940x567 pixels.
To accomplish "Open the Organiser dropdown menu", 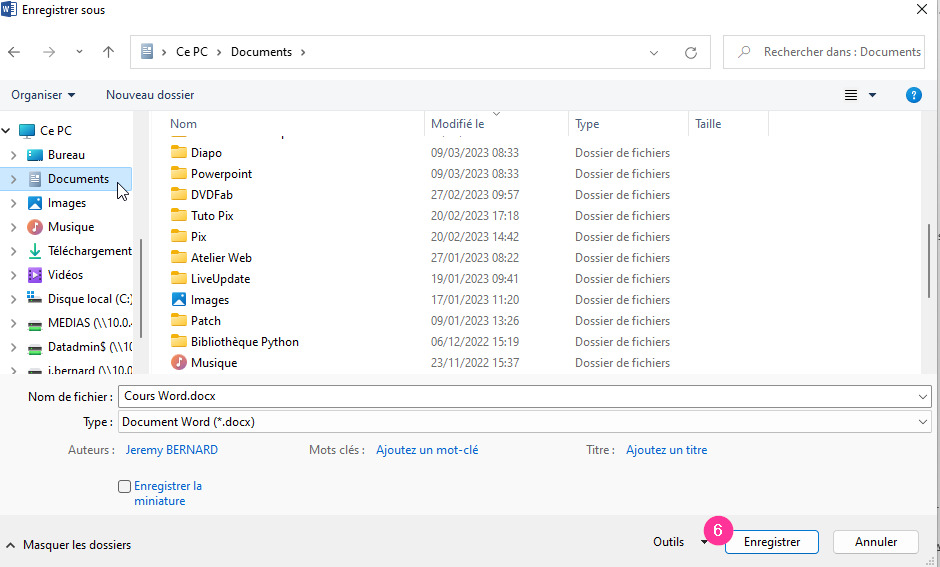I will [x=43, y=95].
